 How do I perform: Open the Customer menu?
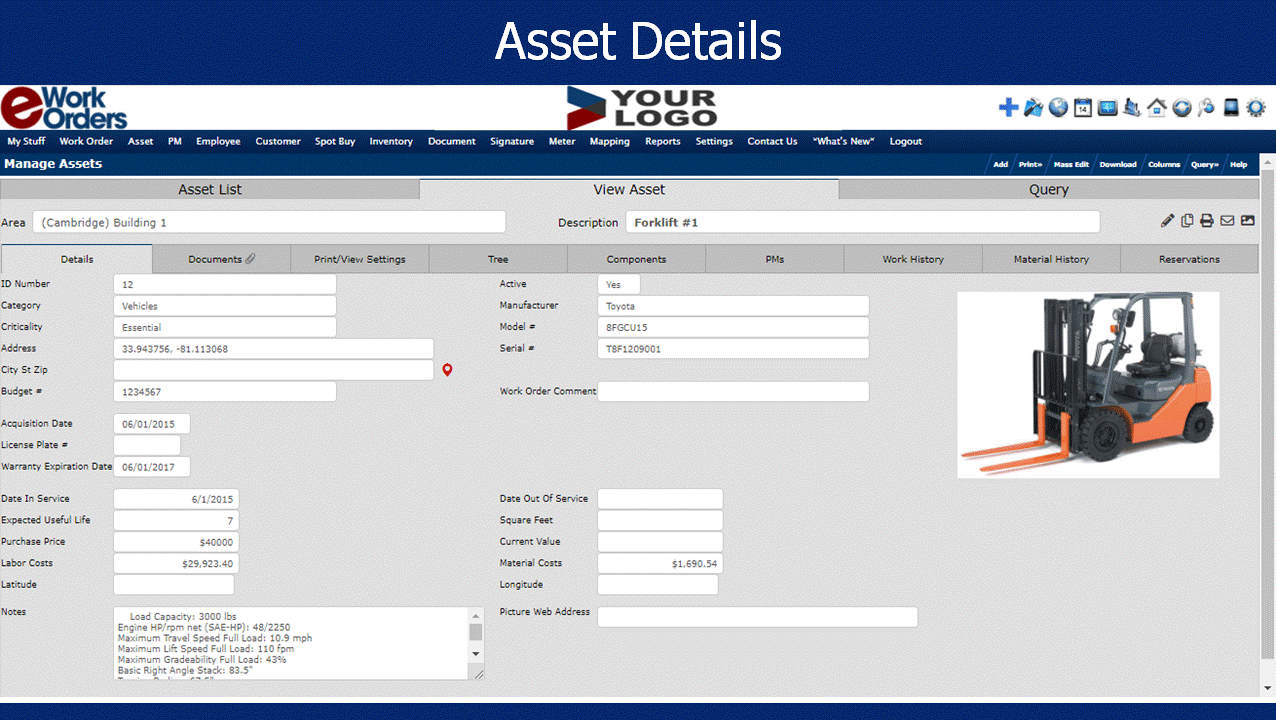pos(278,141)
